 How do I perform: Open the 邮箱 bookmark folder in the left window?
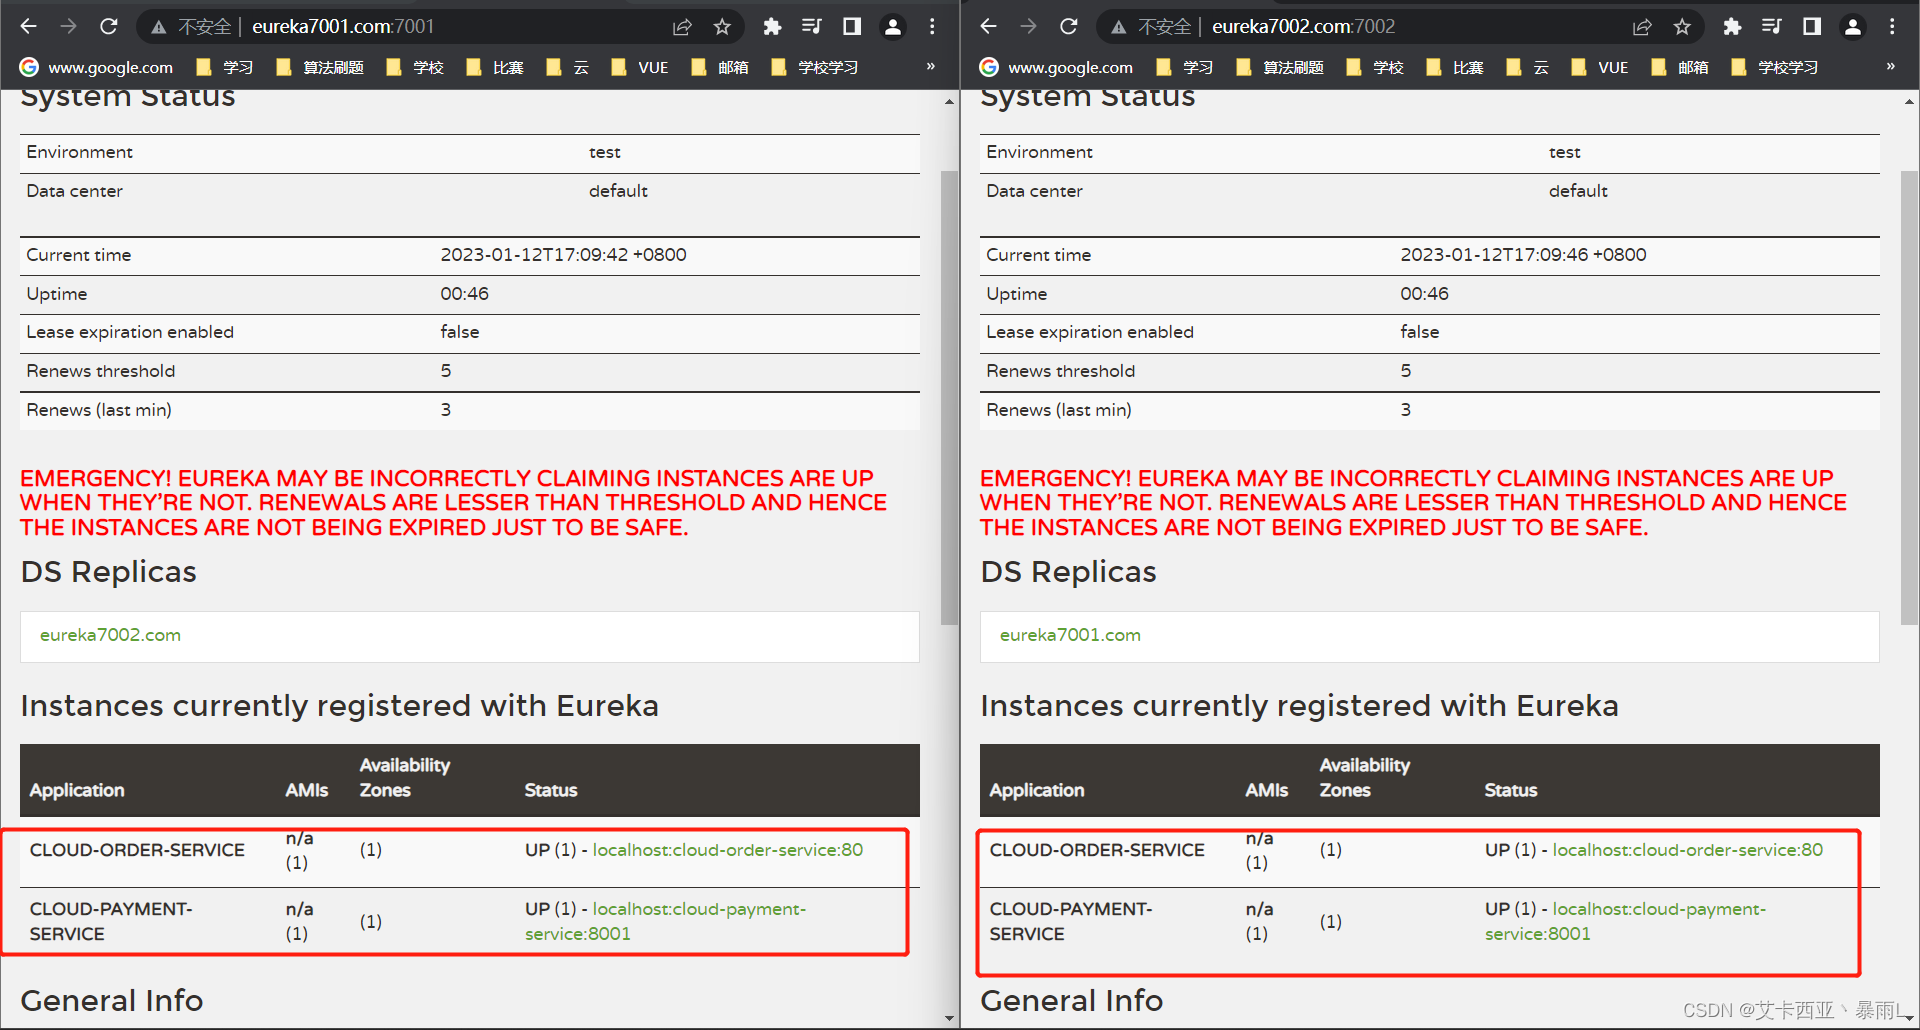click(x=720, y=67)
